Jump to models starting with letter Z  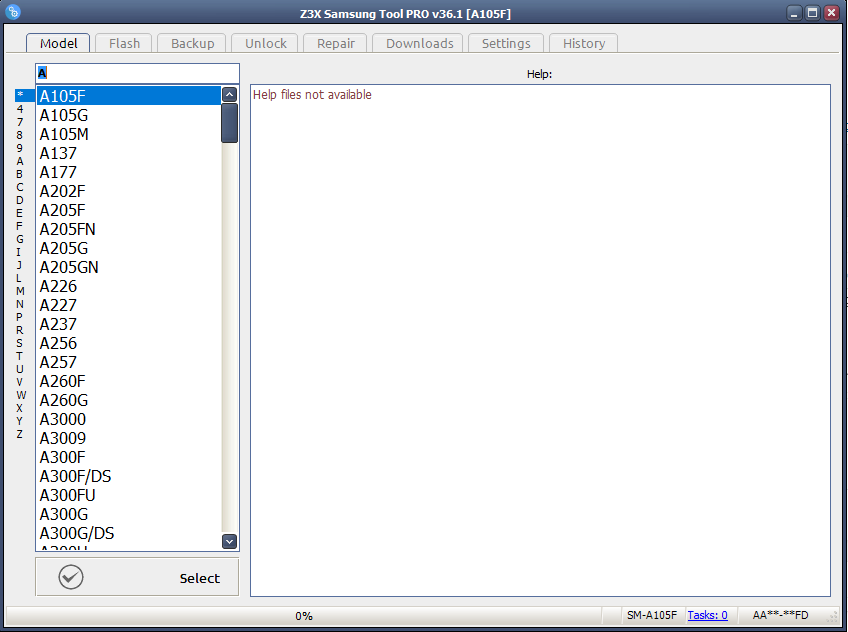click(x=19, y=434)
